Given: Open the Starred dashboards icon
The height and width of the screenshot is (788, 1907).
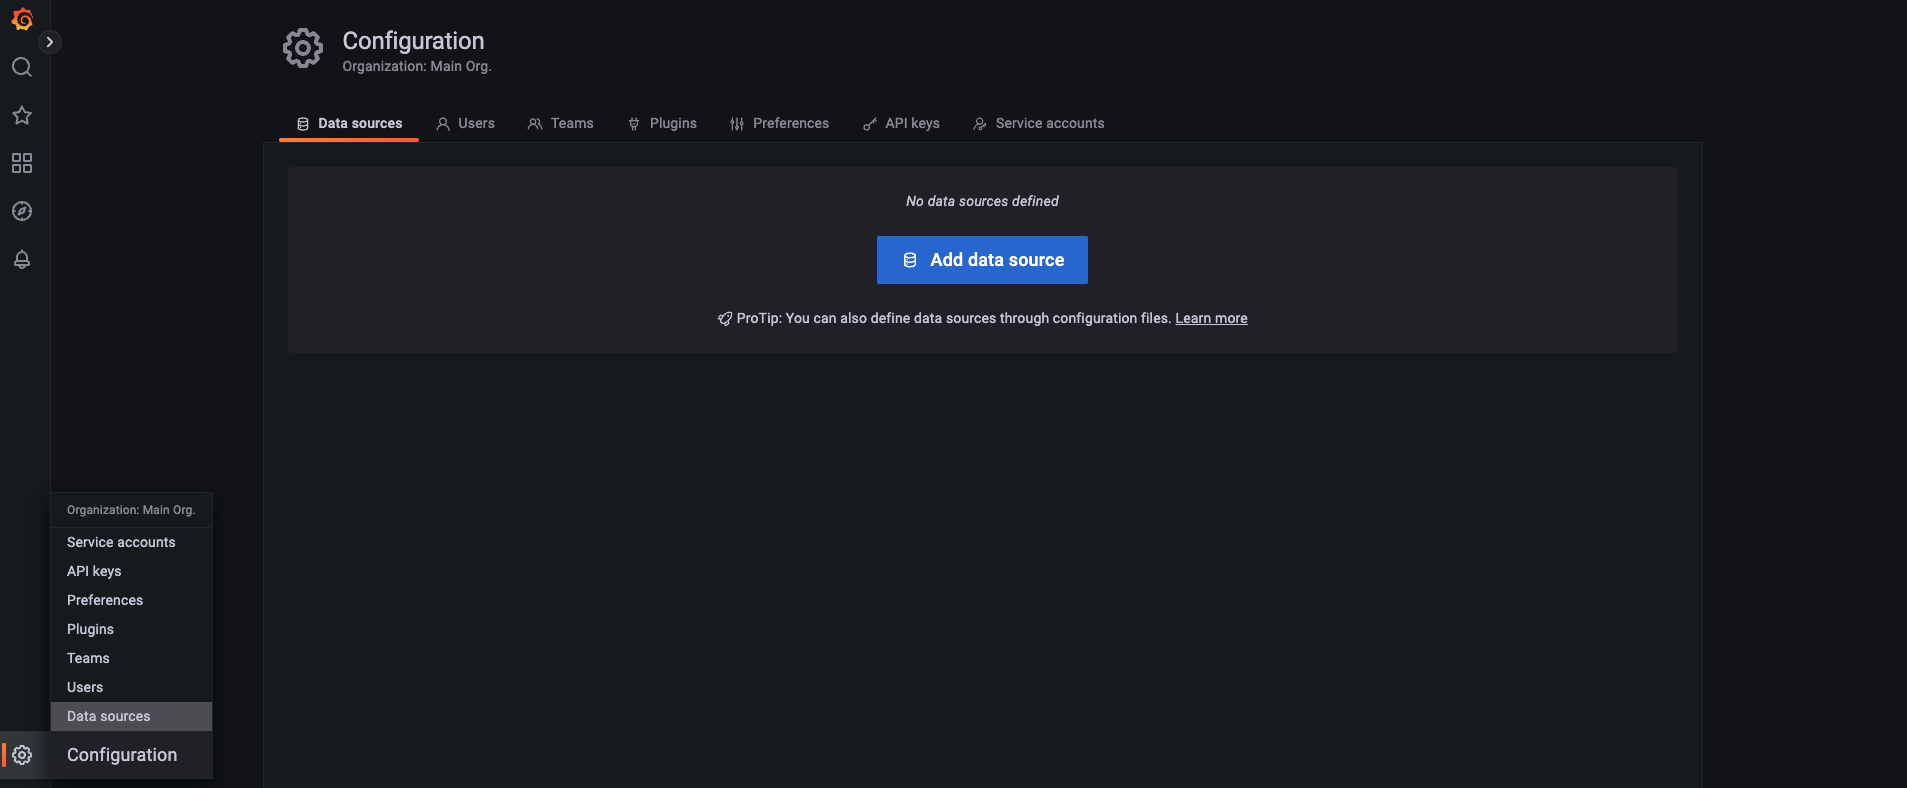Looking at the screenshot, I should [22, 115].
